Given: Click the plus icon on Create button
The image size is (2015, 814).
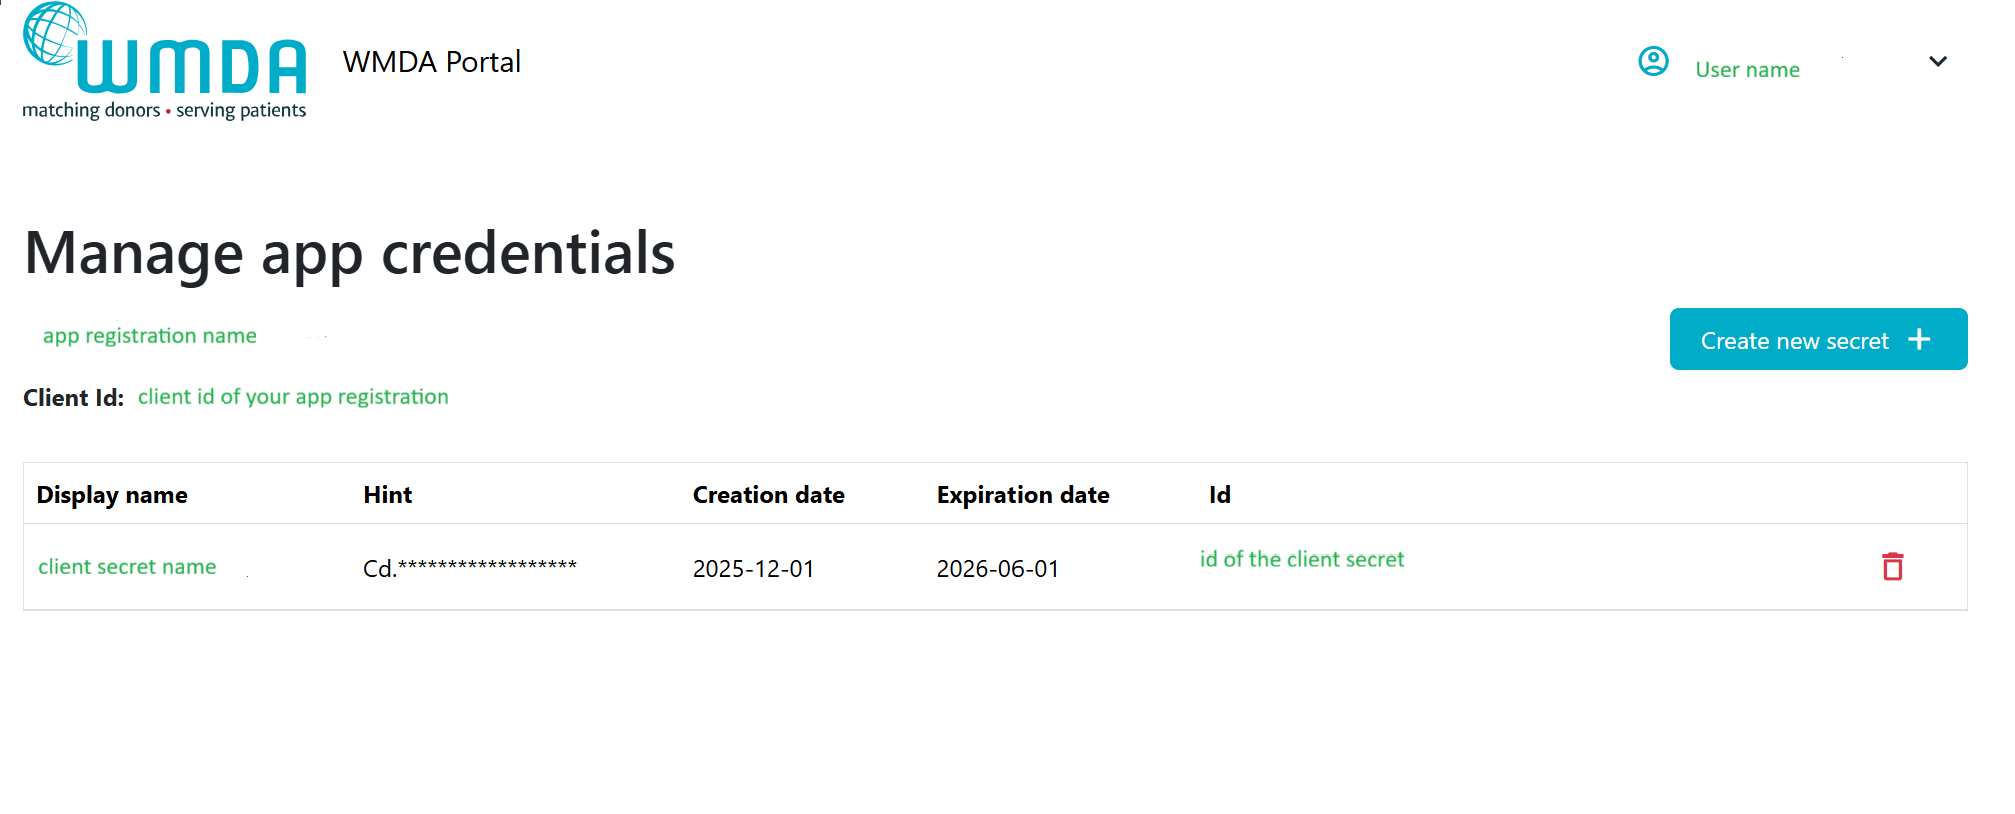Looking at the screenshot, I should pos(1918,340).
